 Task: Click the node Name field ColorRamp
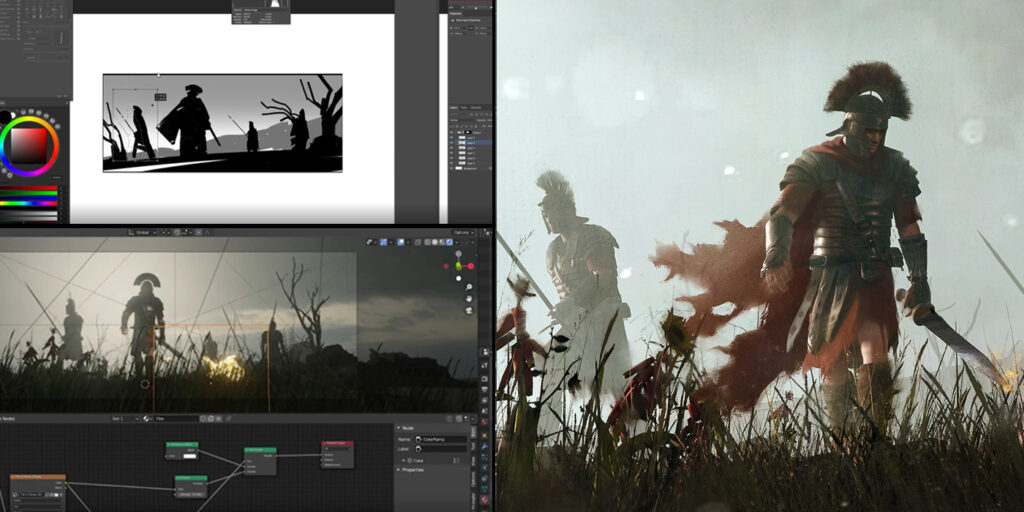[x=441, y=440]
